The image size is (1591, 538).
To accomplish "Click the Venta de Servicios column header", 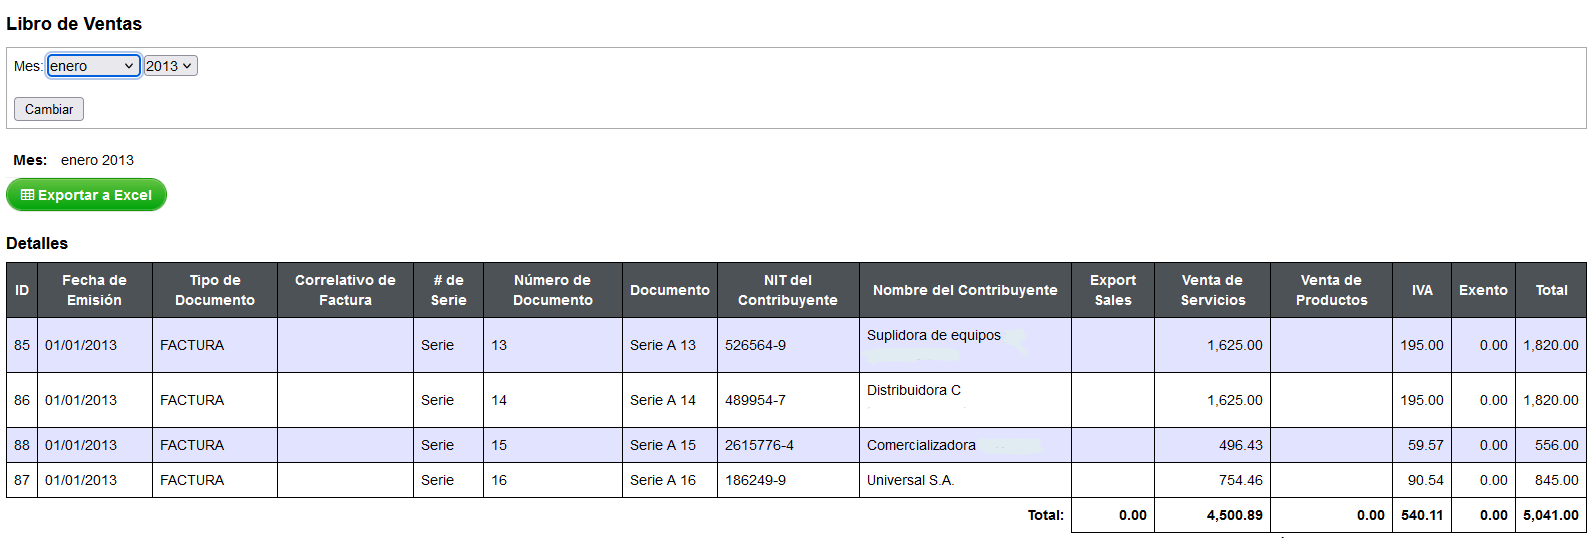I will point(1213,290).
